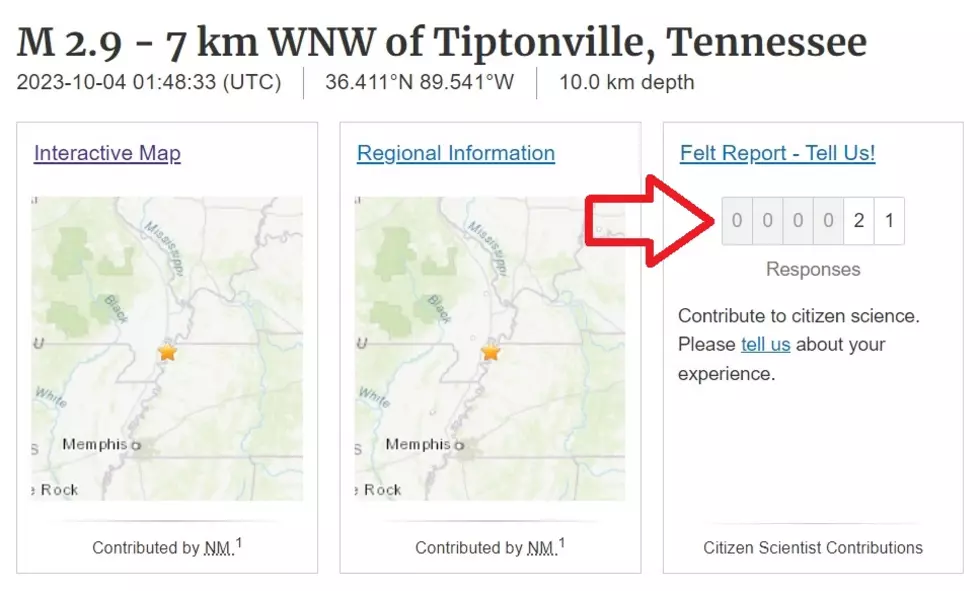Click the star epicenter on Interactive Map
Screen dimensions: 980x591
[x=168, y=352]
